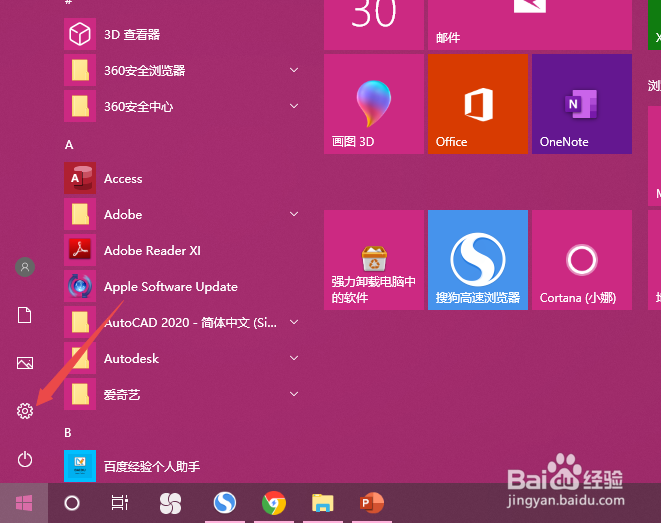Click the 爱奇艺 folder name
Viewport: 661px width, 523px height.
pyautogui.click(x=122, y=395)
